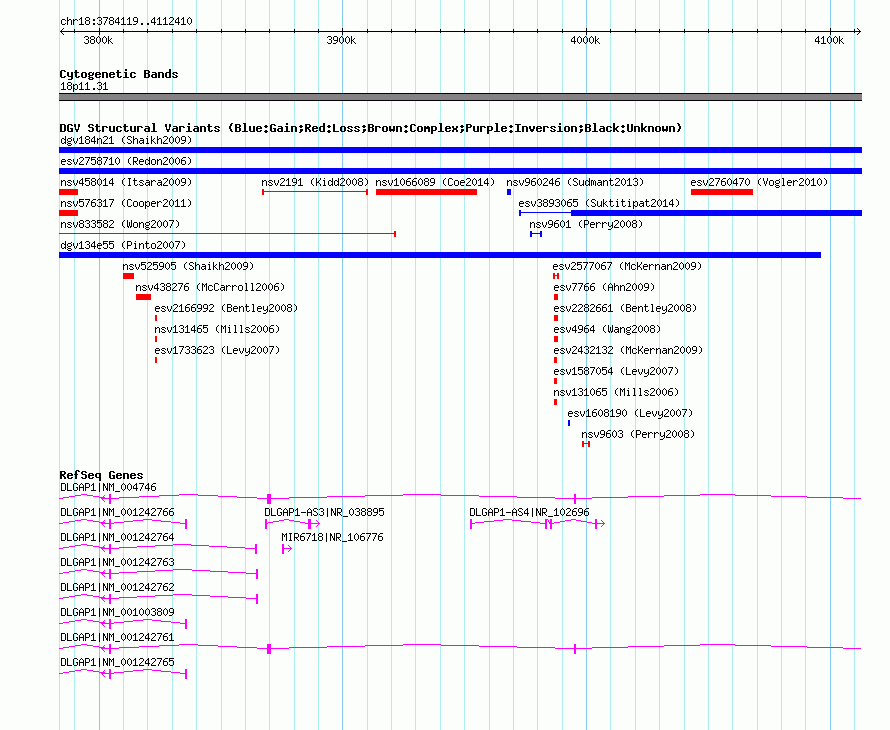Select nsv131065 (Mills2006) label

coord(616,392)
